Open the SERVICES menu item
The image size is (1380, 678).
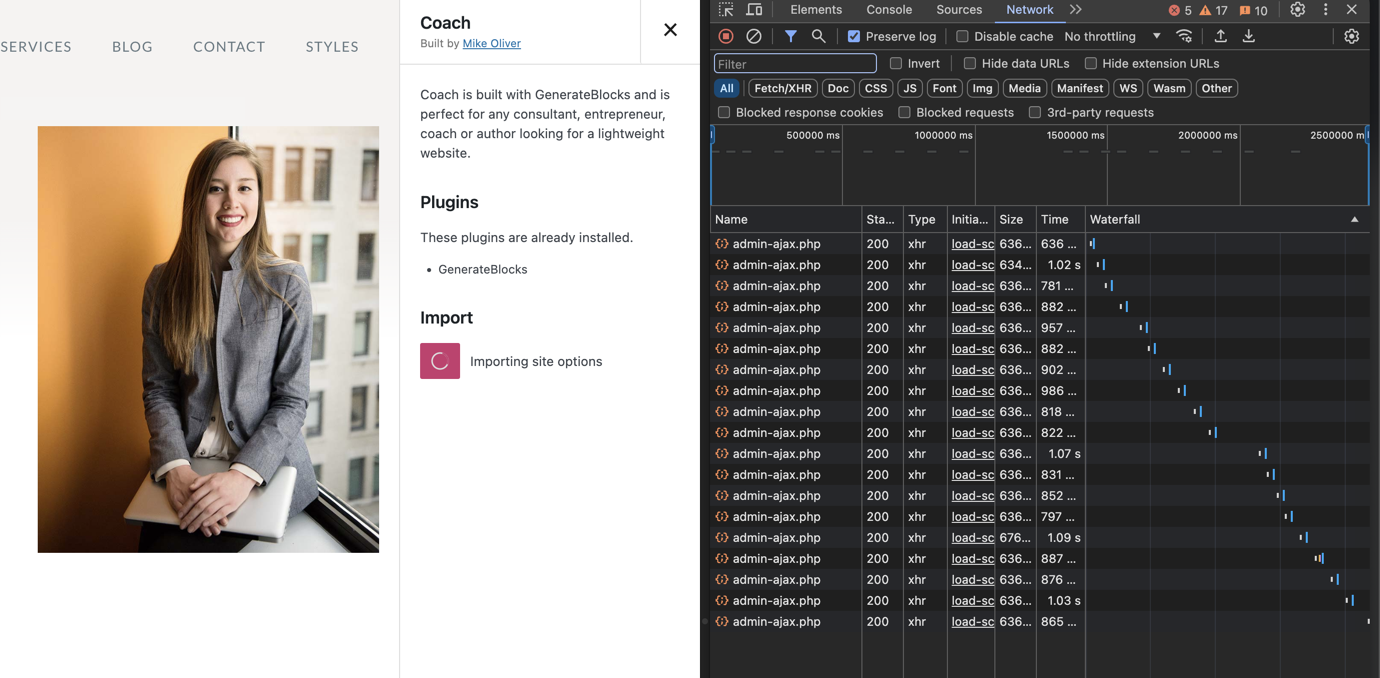36,46
